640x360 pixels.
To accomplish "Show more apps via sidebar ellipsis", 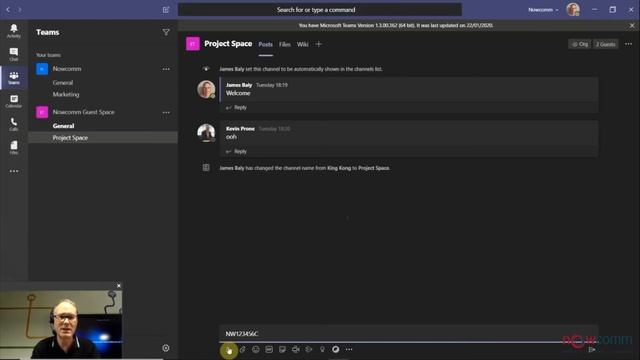I will tap(14, 171).
